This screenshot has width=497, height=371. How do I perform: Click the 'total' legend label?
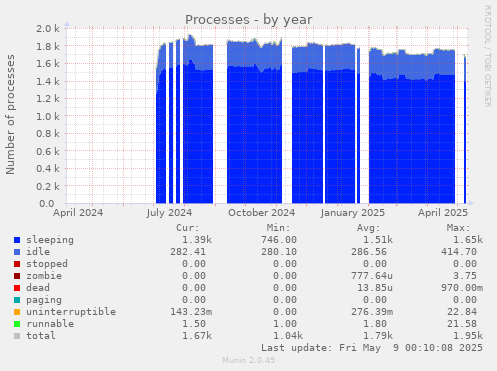point(41,336)
